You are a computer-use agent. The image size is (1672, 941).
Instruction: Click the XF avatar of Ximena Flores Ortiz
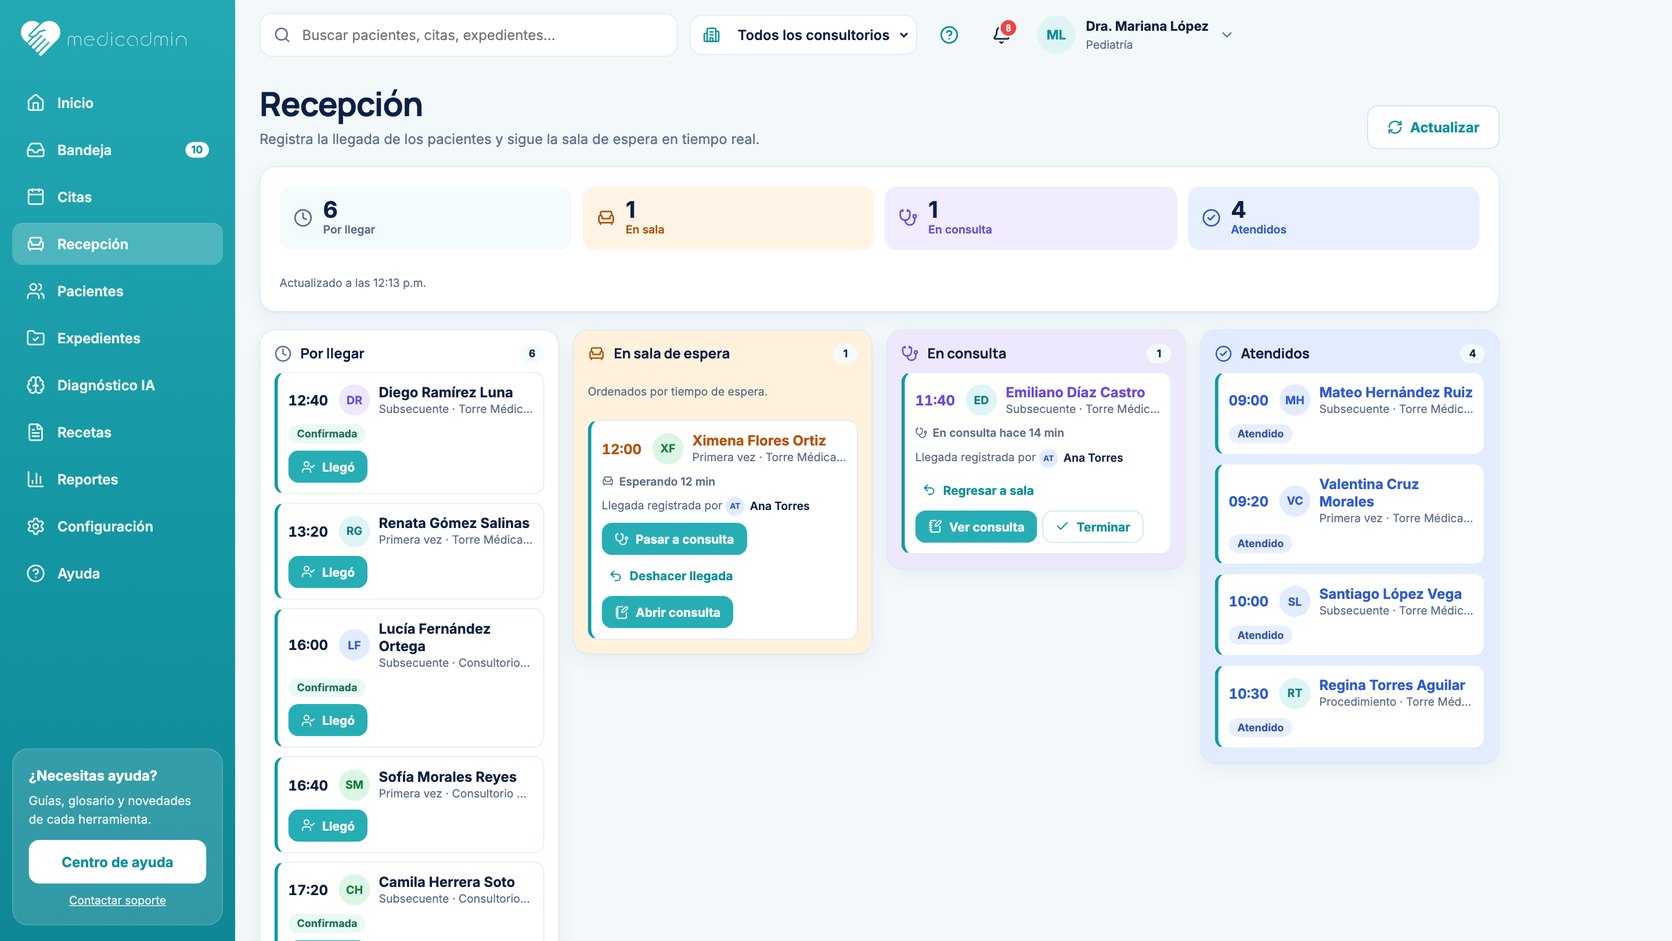(x=668, y=449)
